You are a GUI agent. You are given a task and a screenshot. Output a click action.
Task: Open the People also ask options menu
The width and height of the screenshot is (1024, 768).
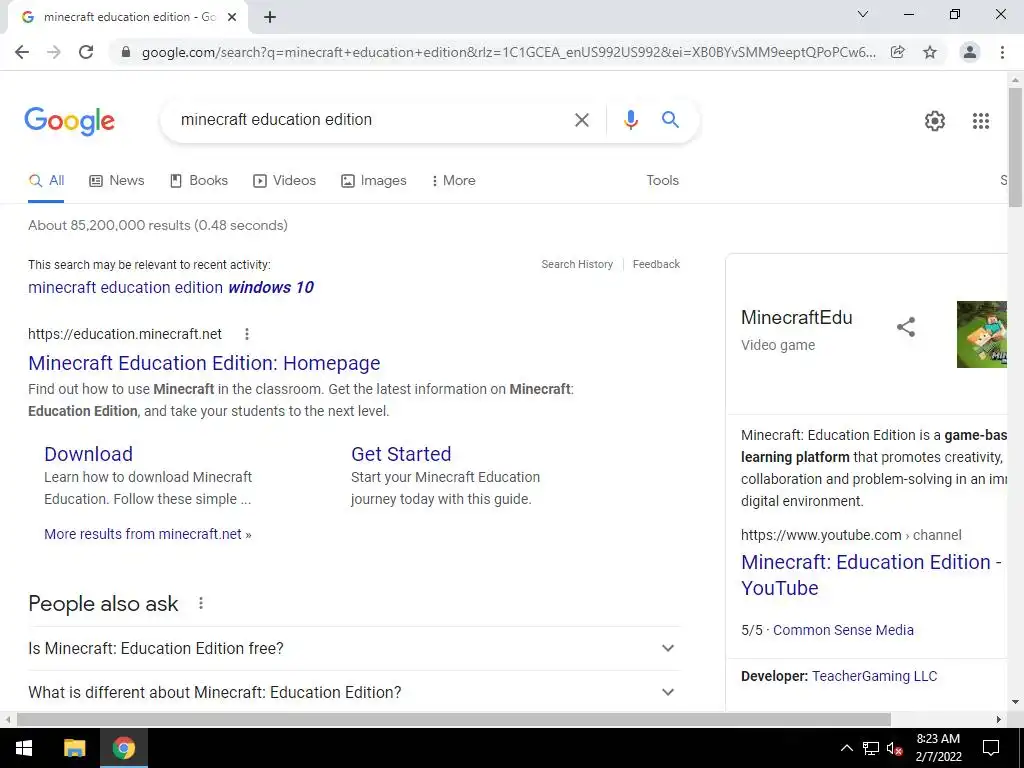pyautogui.click(x=201, y=603)
